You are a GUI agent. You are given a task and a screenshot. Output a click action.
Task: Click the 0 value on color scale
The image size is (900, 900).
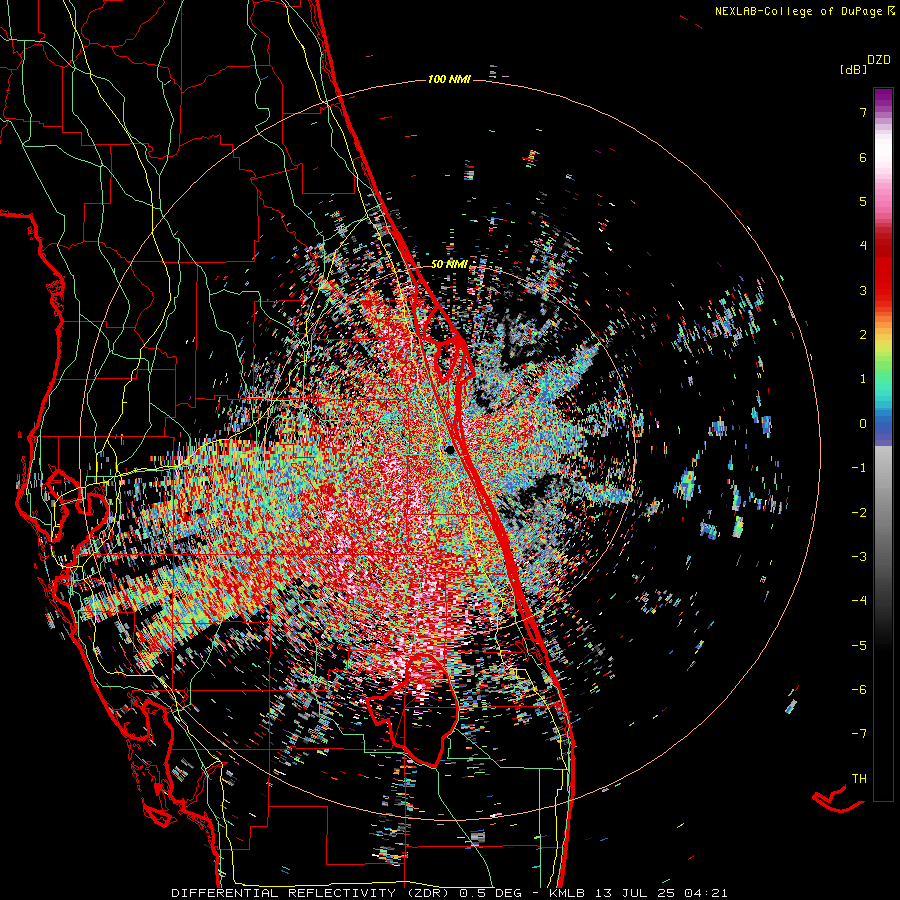click(x=863, y=424)
